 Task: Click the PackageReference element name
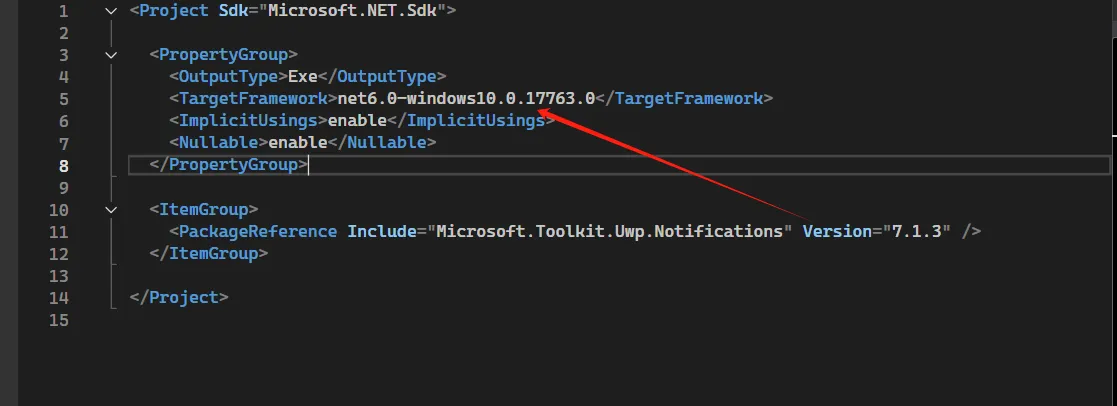click(x=258, y=232)
